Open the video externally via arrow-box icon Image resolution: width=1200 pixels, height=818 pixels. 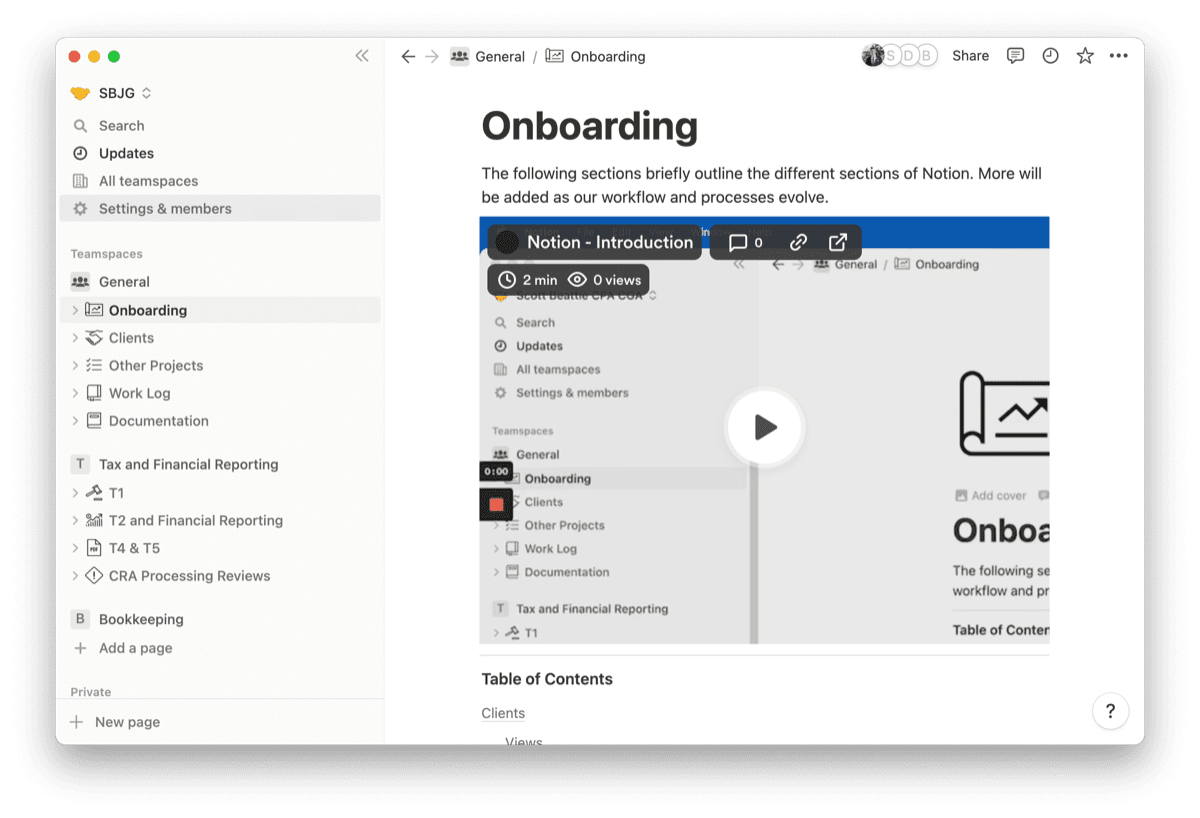[x=838, y=242]
